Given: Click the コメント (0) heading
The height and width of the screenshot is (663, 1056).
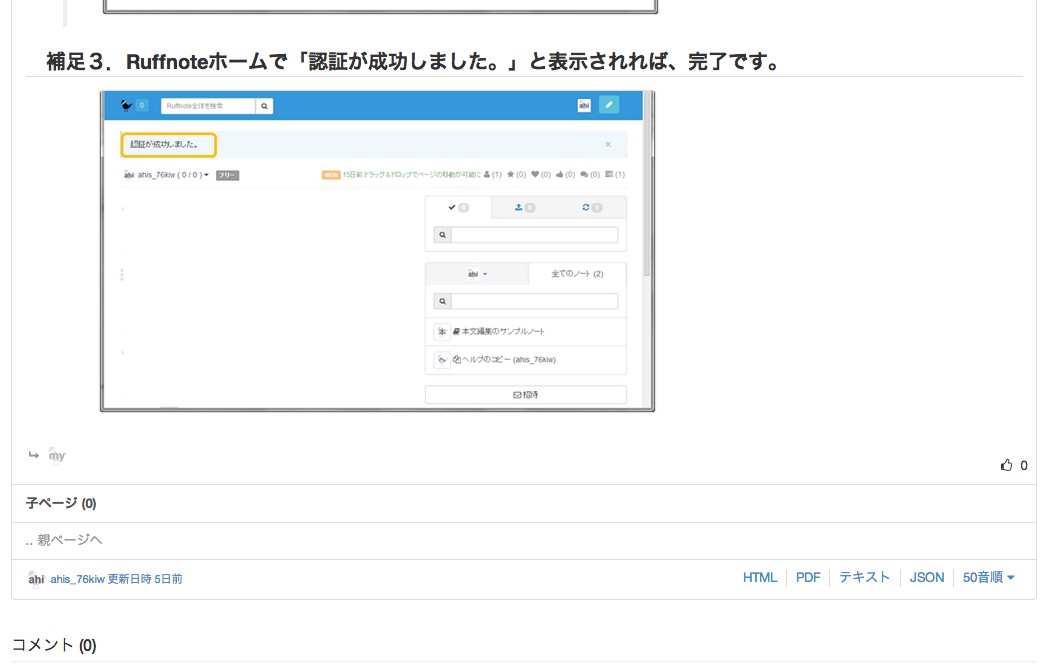Looking at the screenshot, I should (54, 645).
